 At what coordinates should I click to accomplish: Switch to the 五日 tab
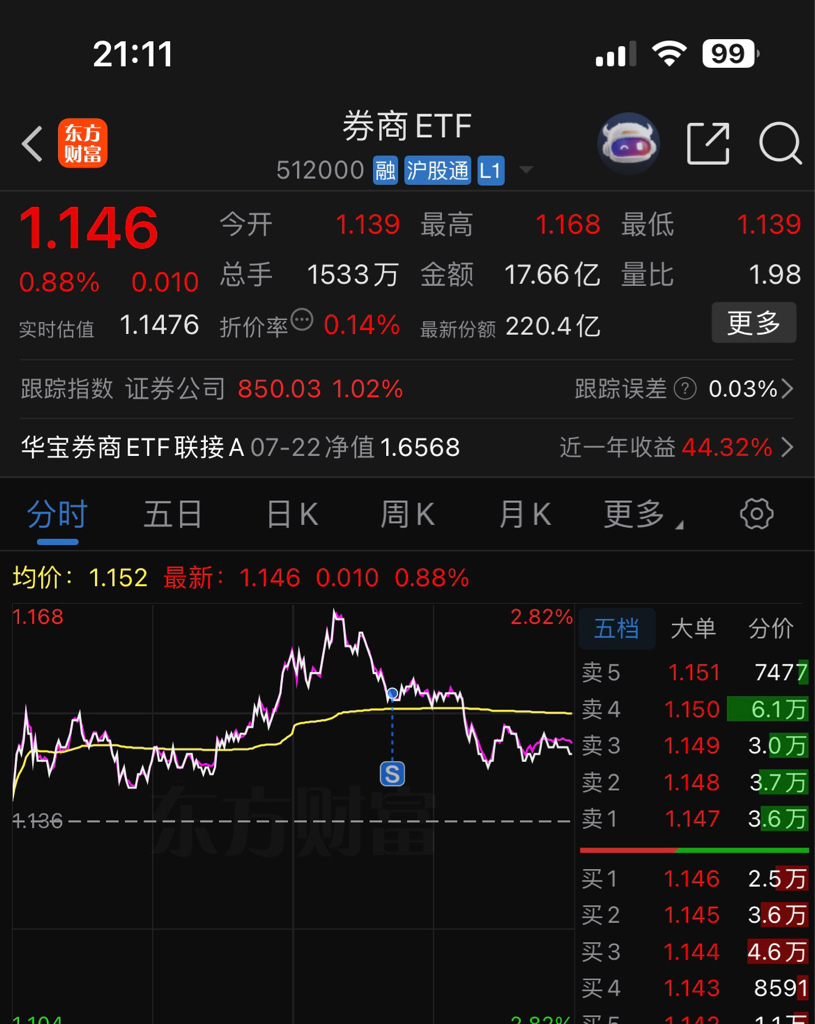pyautogui.click(x=173, y=515)
